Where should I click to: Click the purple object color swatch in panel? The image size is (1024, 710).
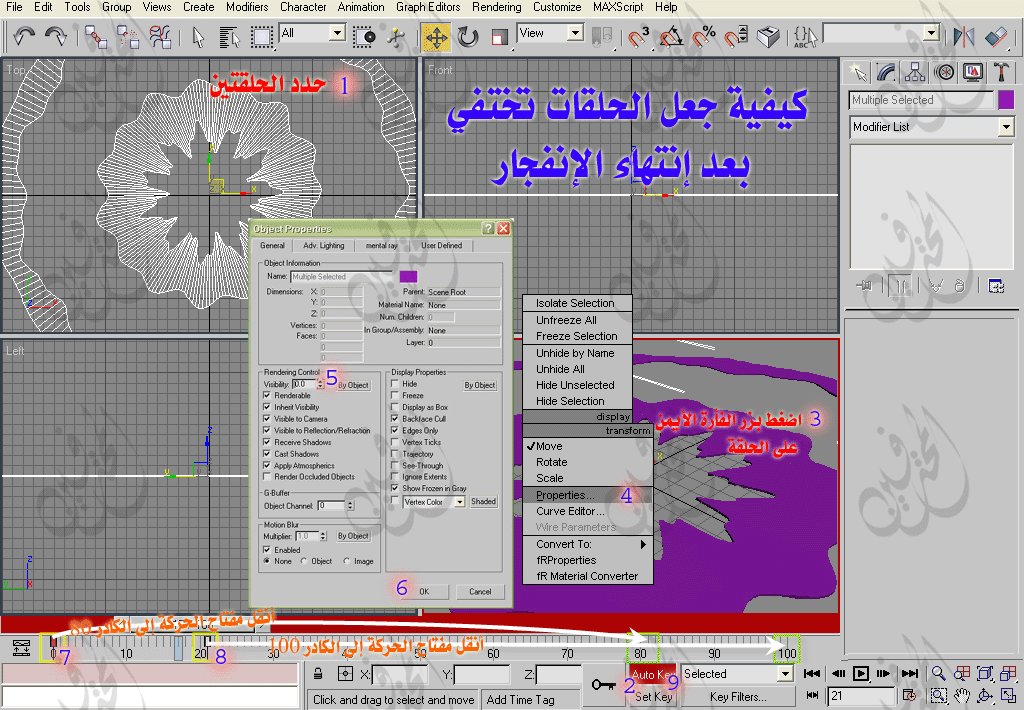[x=1006, y=100]
